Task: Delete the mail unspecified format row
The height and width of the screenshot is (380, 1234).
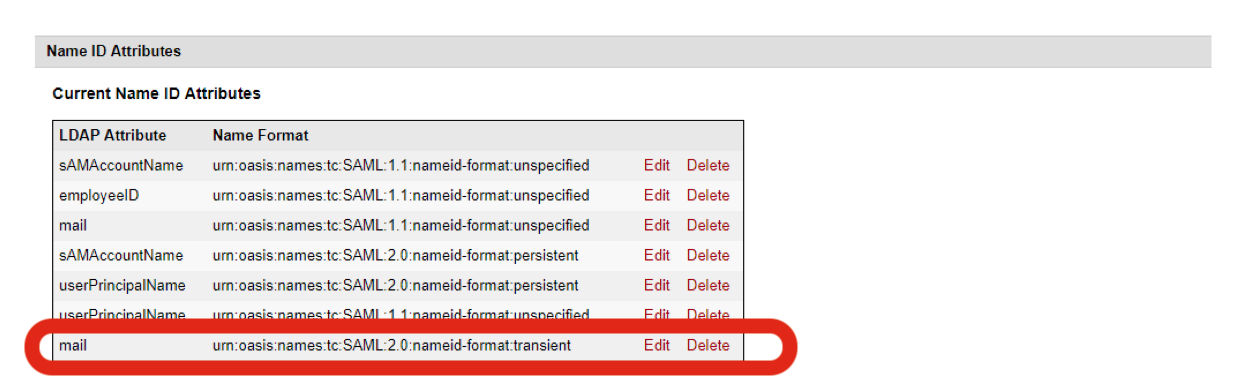Action: point(708,225)
